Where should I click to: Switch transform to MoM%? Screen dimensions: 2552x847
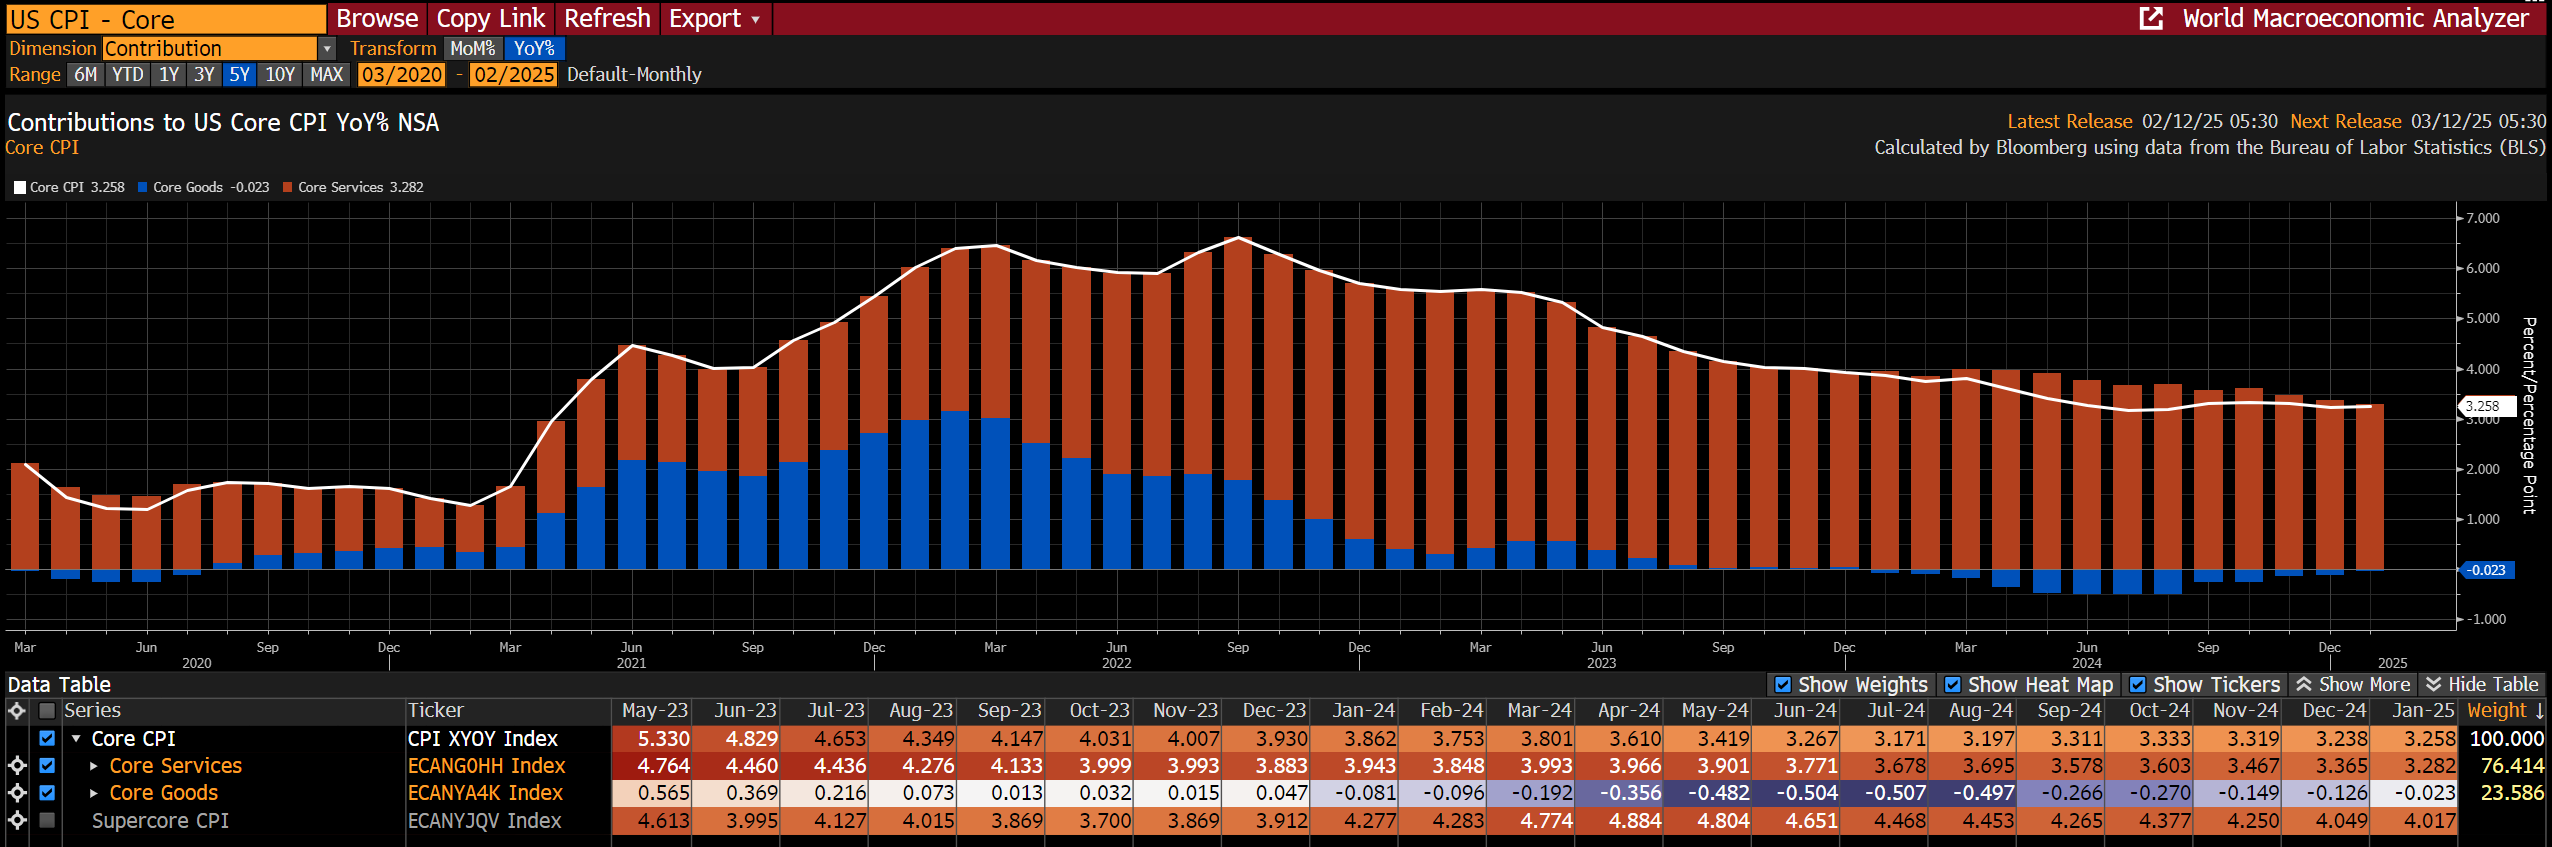(472, 48)
